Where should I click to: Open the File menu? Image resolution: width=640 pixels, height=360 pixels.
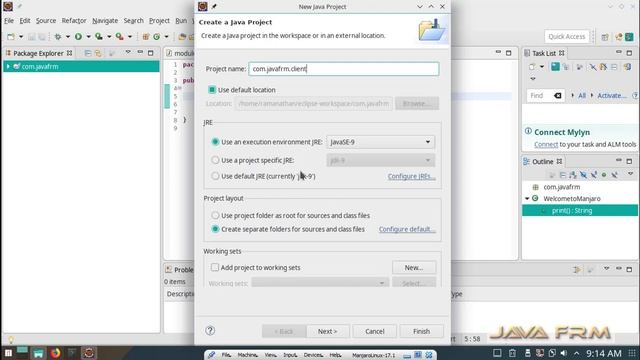[9, 20]
